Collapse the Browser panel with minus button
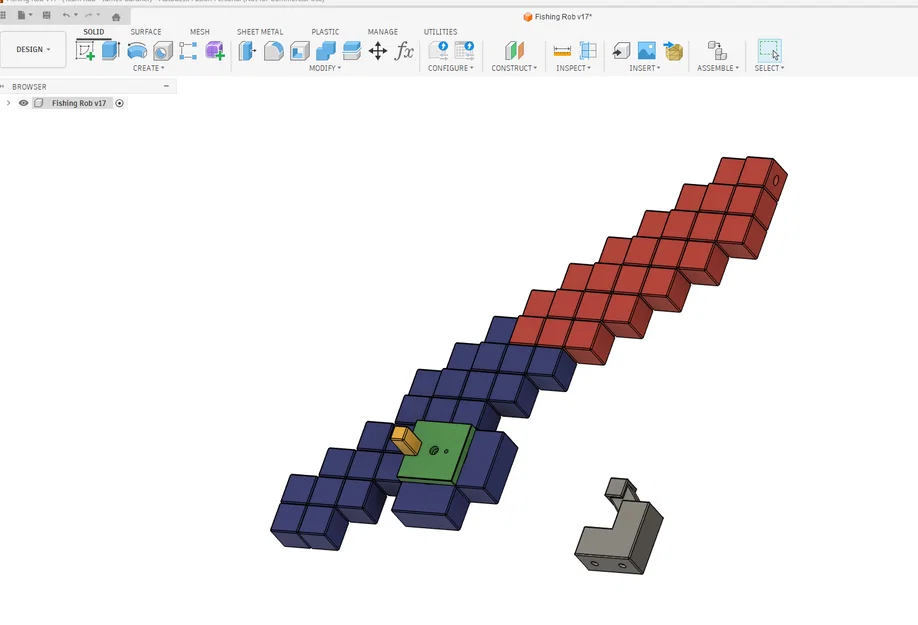This screenshot has width=918, height=625. click(166, 86)
